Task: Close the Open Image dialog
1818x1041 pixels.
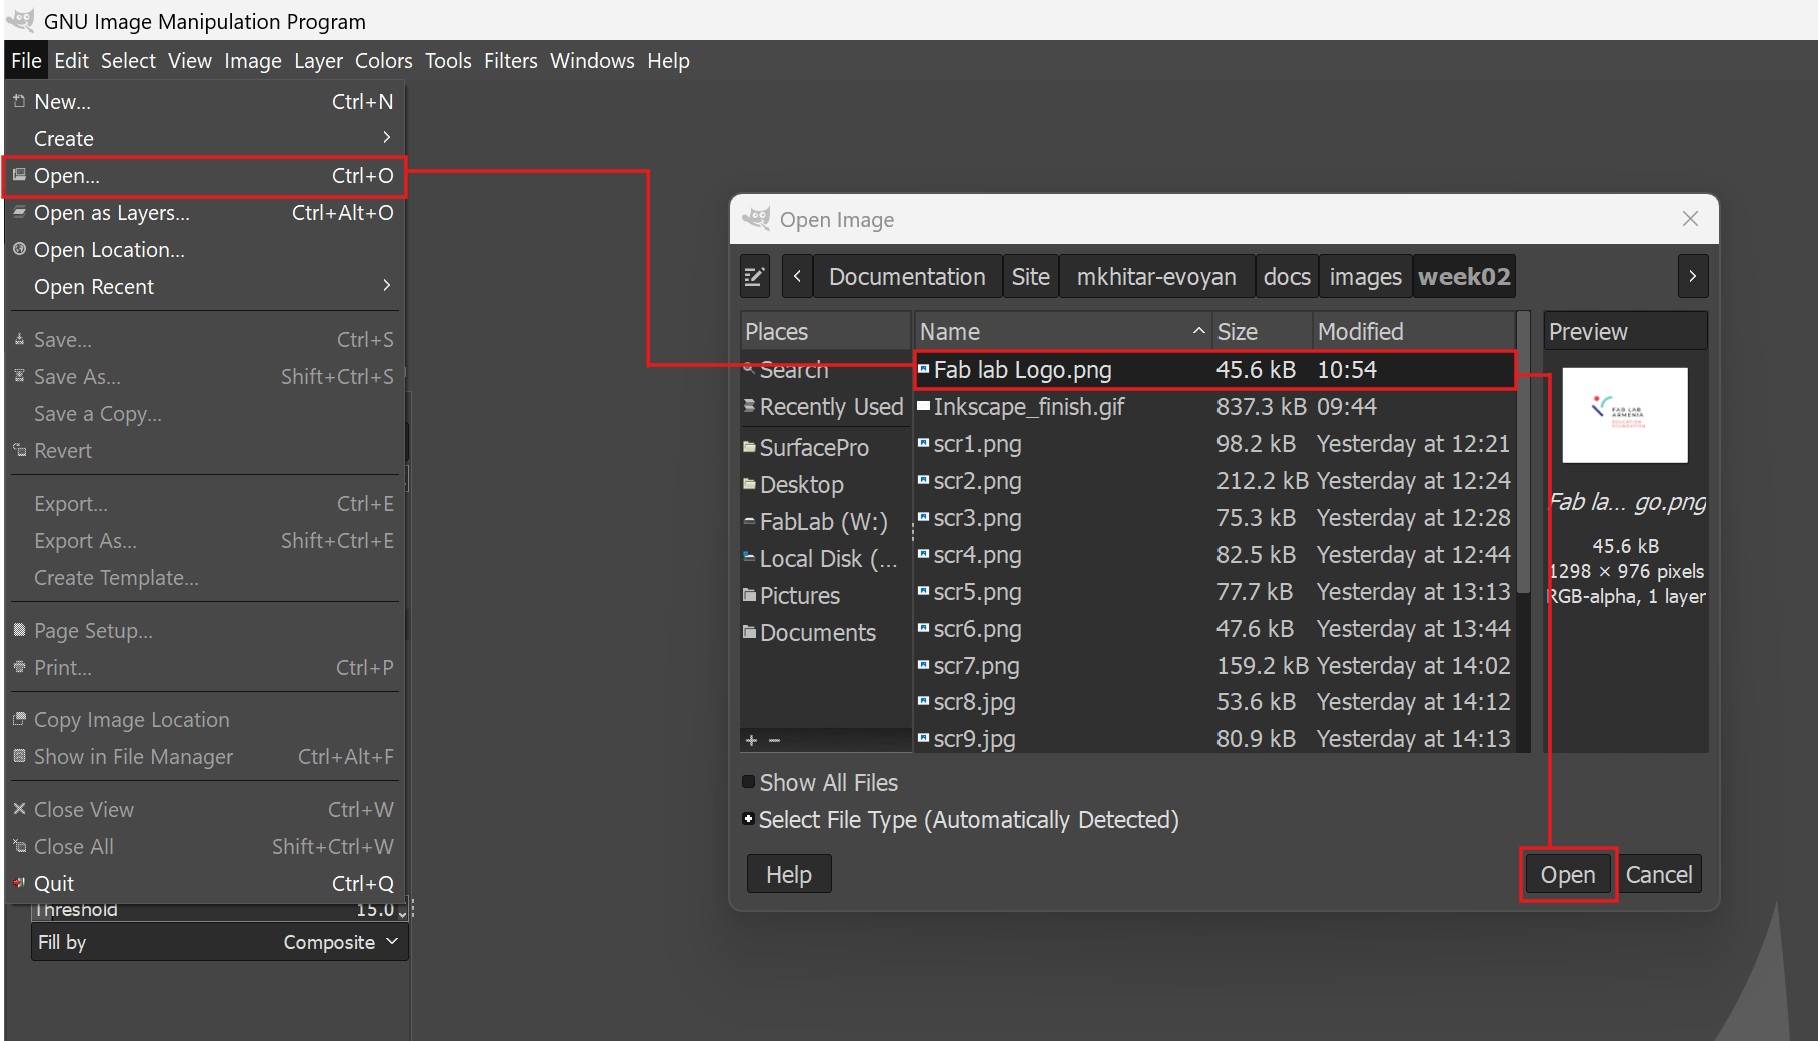Action: pyautogui.click(x=1690, y=219)
